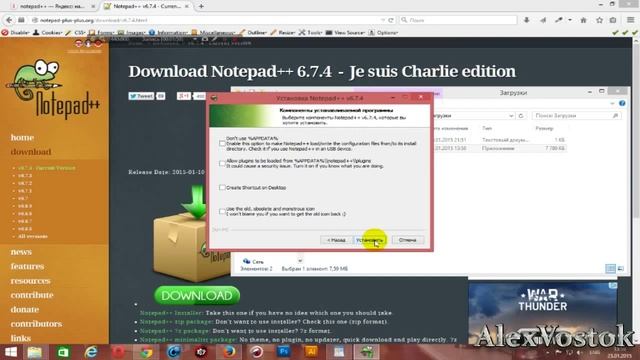Click the "Отмена" cancel button in installer
The width and height of the screenshot is (640, 360).
click(407, 240)
